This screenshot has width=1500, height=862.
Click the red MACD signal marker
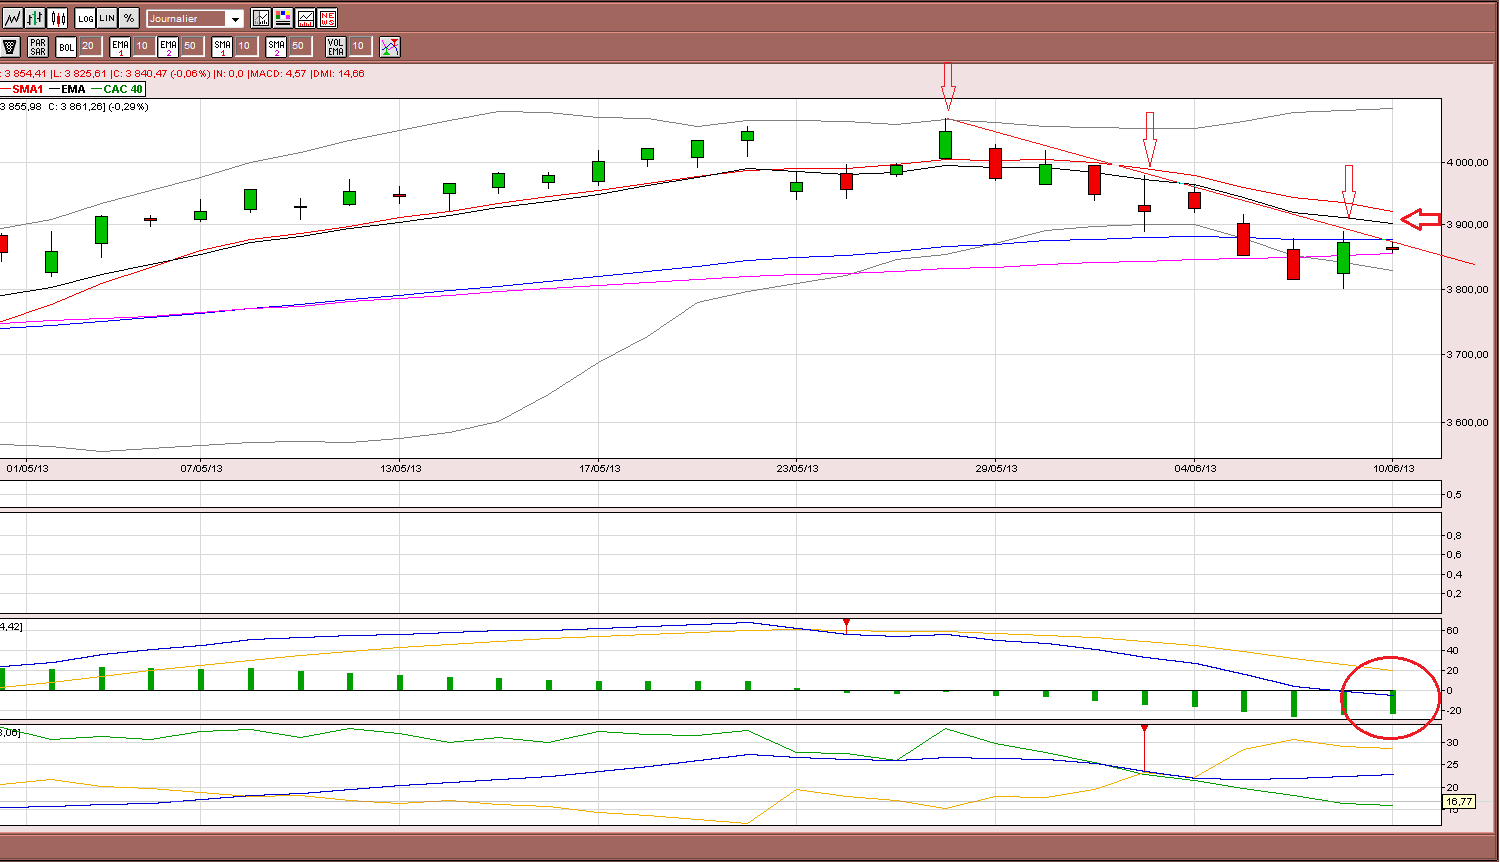pyautogui.click(x=846, y=625)
